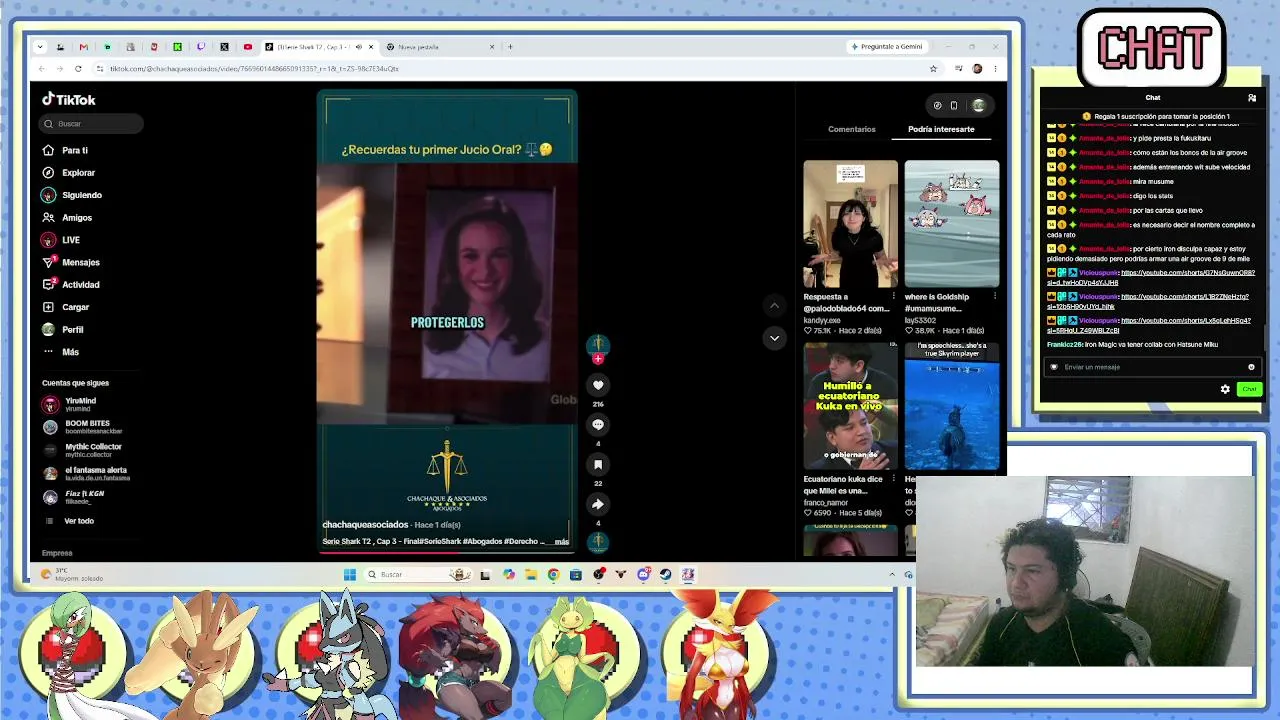Go to Perfil in the sidebar

pos(63,330)
